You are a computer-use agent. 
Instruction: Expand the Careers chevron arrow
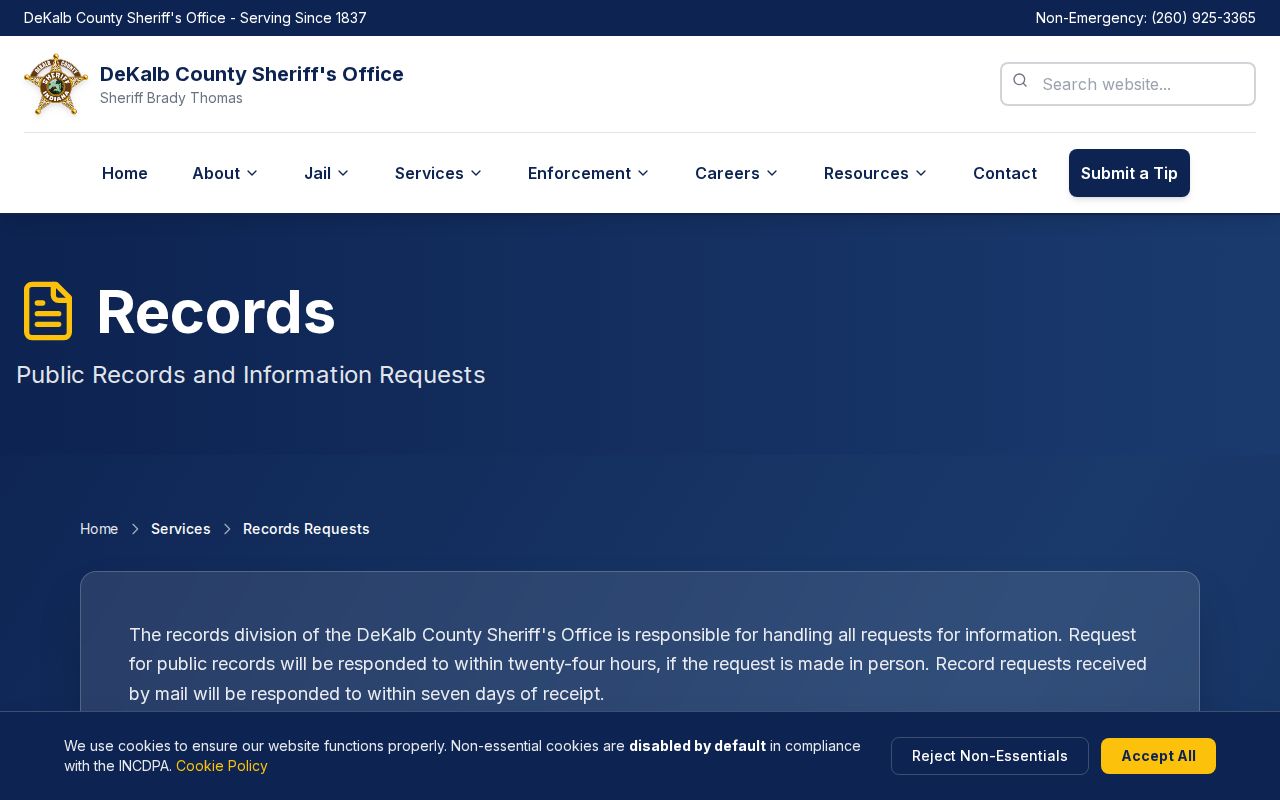(x=772, y=173)
